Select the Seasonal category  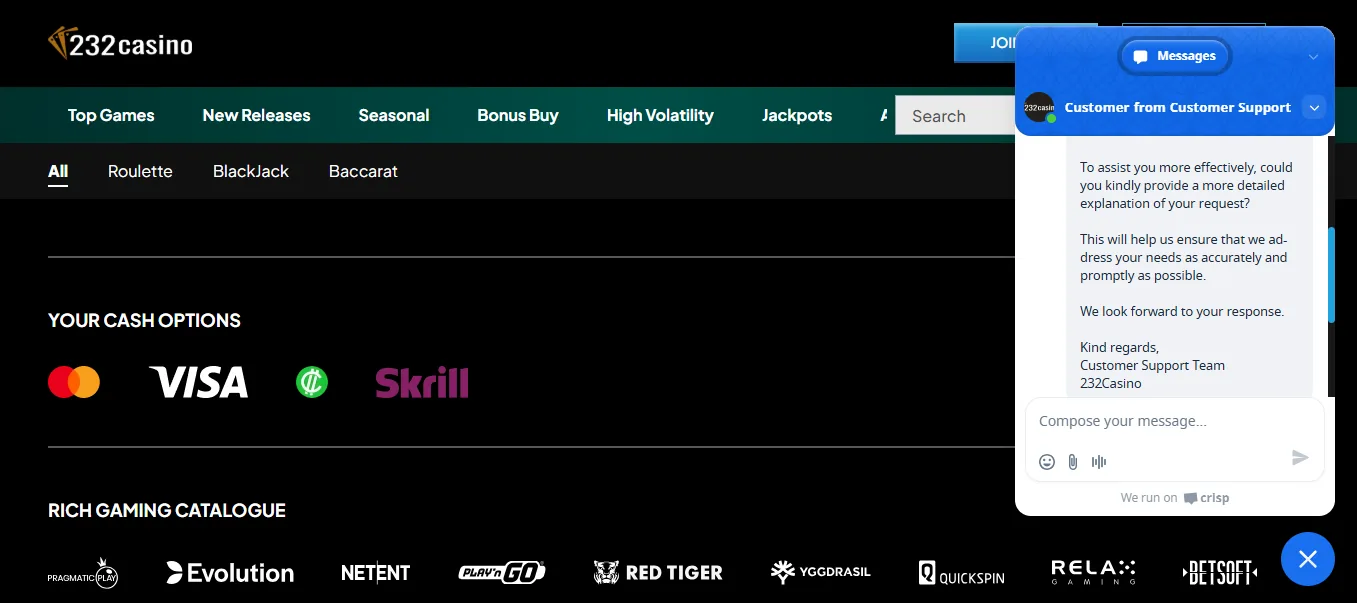click(394, 115)
